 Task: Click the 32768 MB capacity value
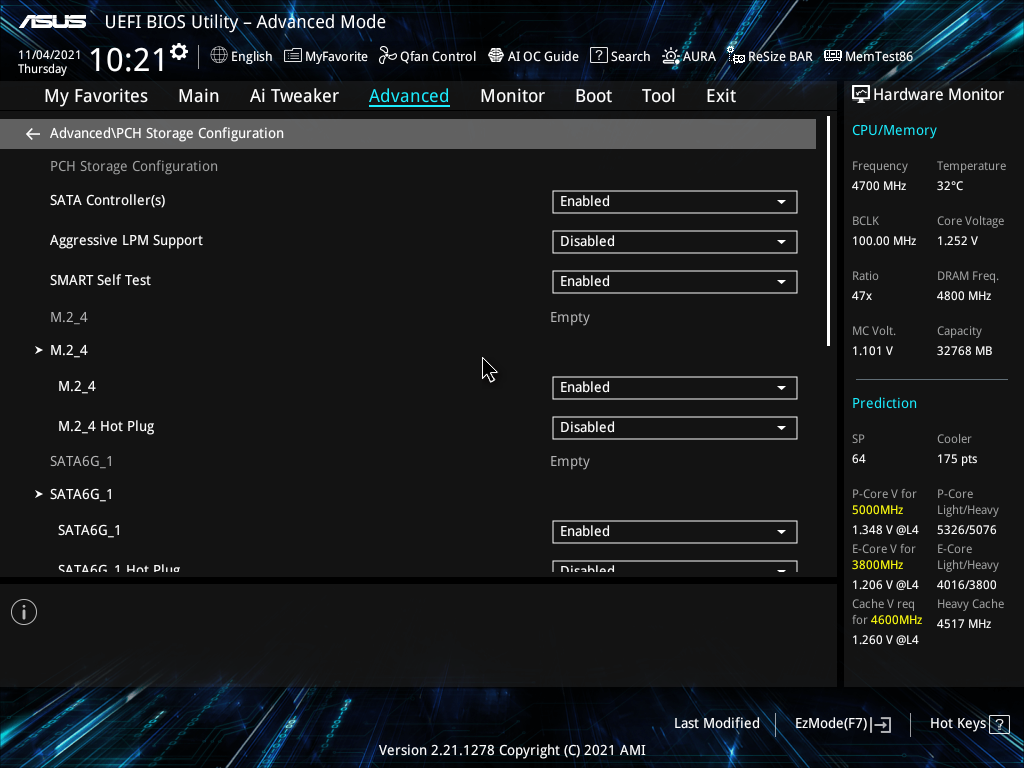[965, 351]
